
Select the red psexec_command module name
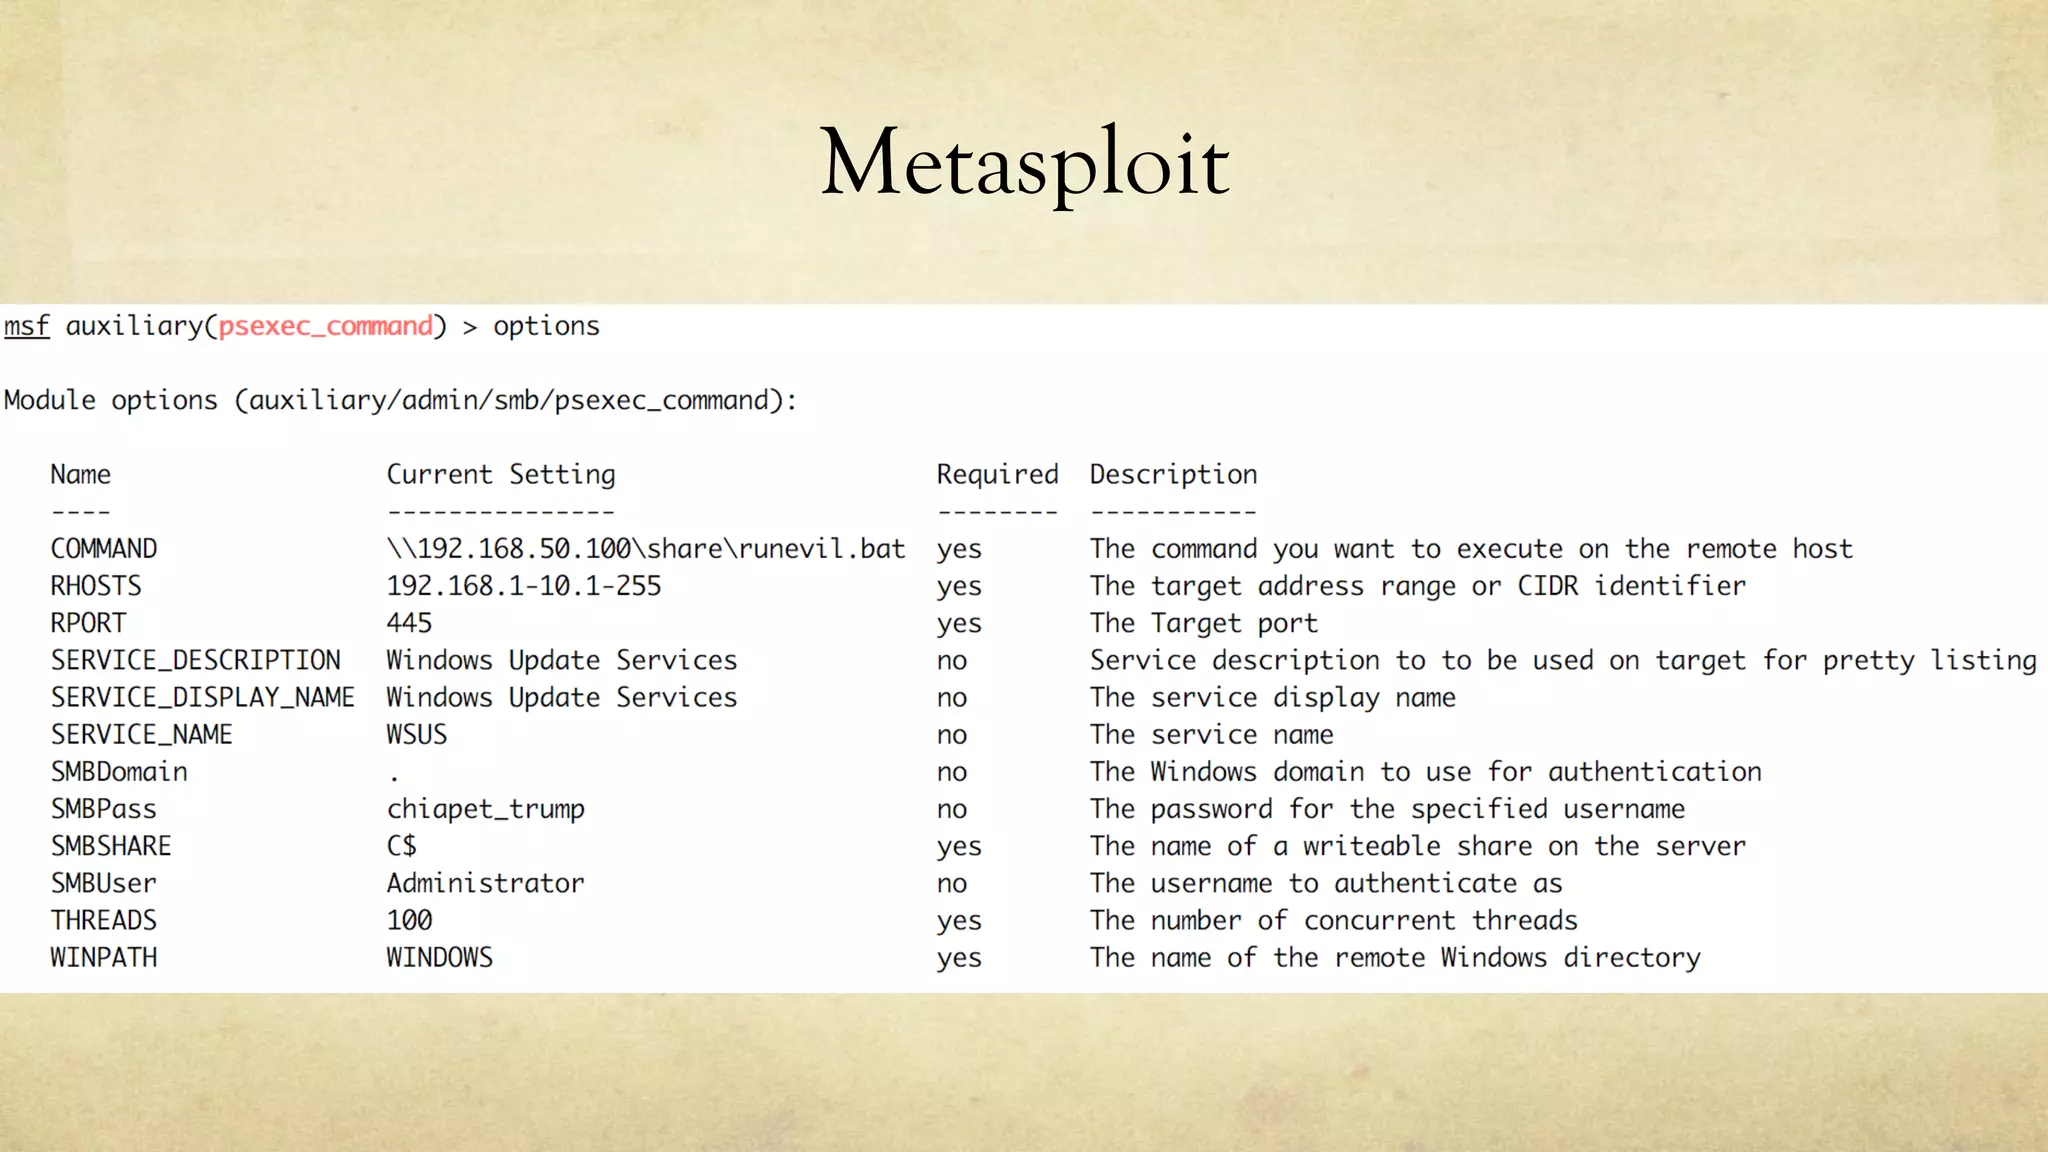point(326,327)
